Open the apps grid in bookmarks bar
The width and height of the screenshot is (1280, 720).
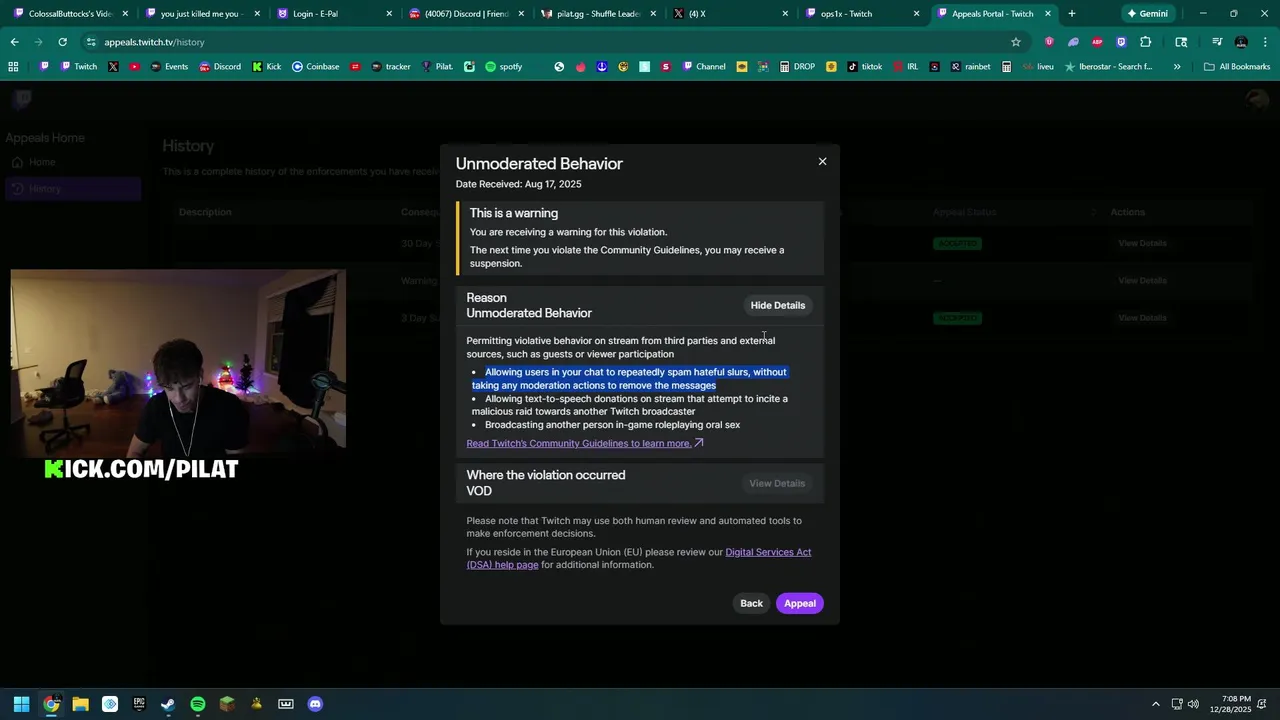pyautogui.click(x=13, y=67)
